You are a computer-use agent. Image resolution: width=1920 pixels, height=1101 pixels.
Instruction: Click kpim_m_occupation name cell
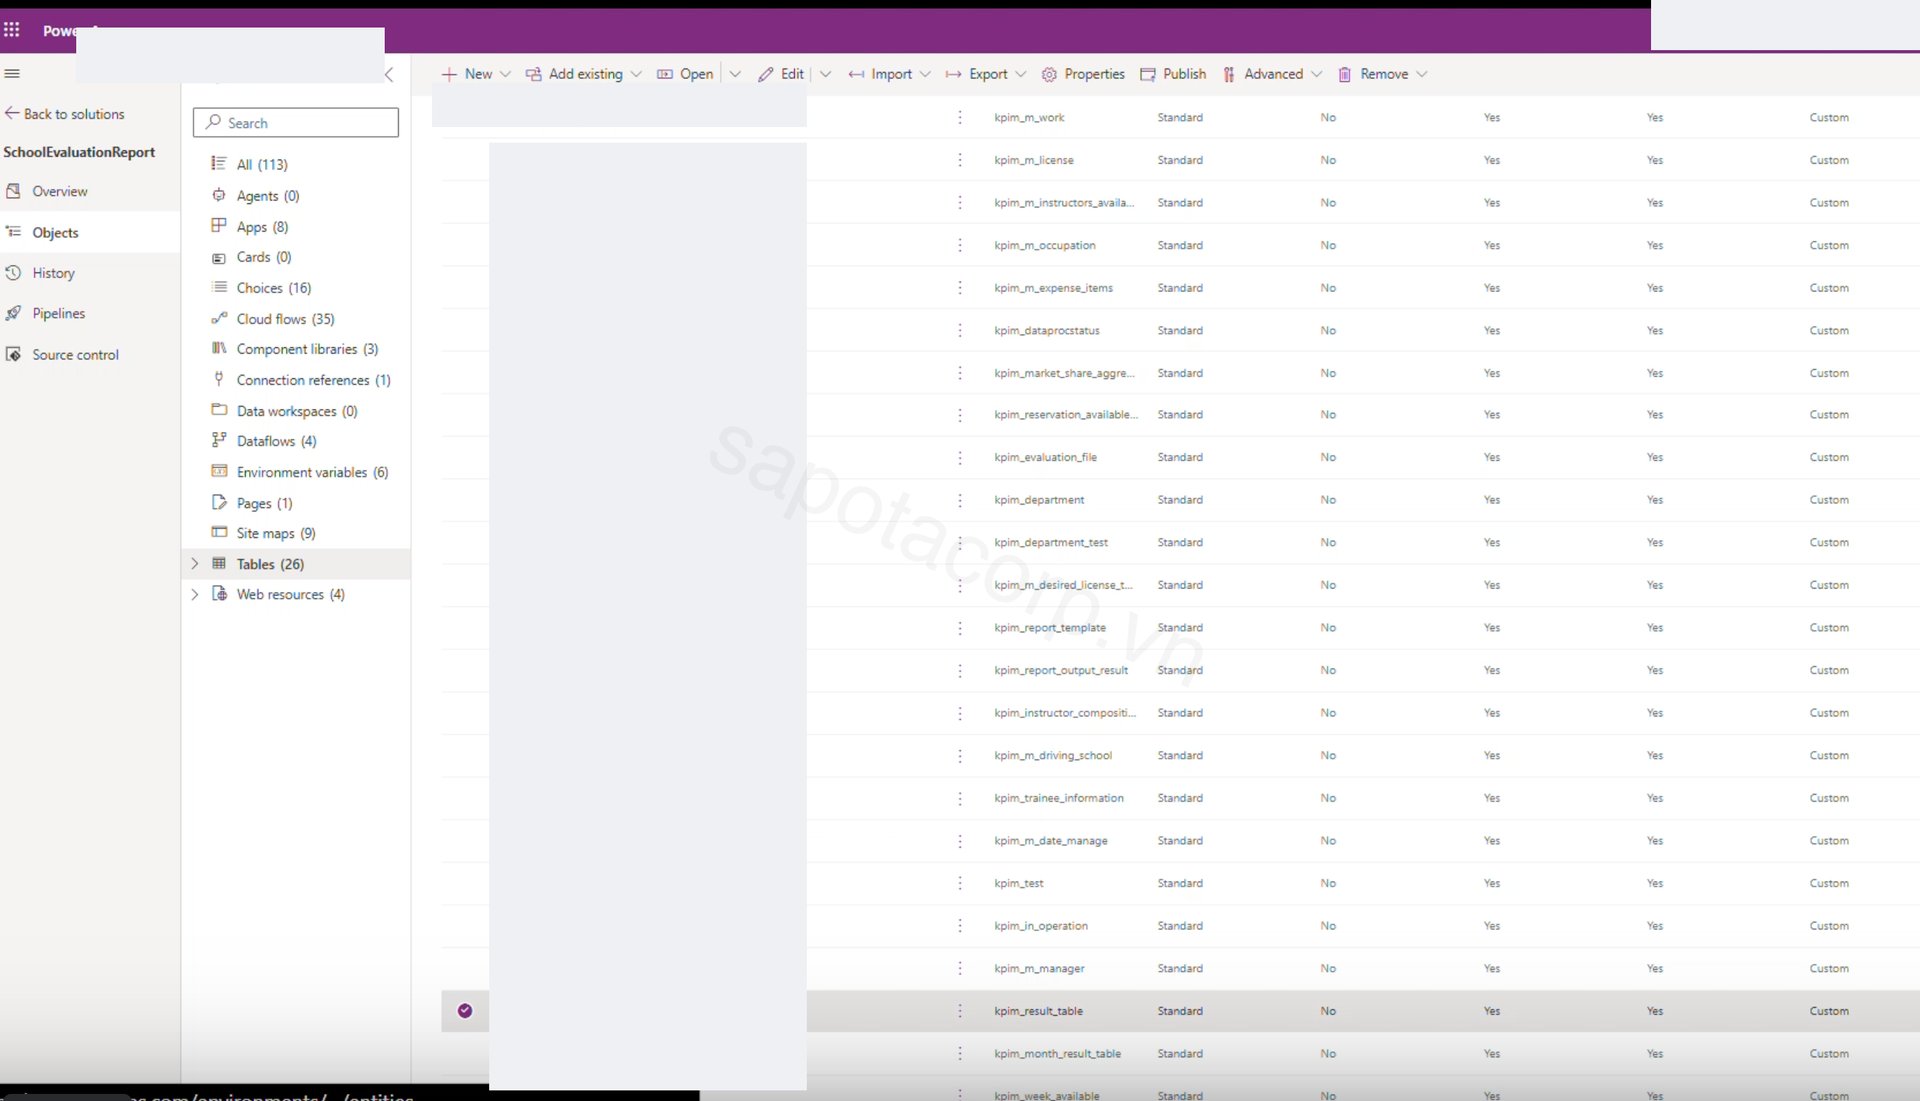click(1045, 245)
